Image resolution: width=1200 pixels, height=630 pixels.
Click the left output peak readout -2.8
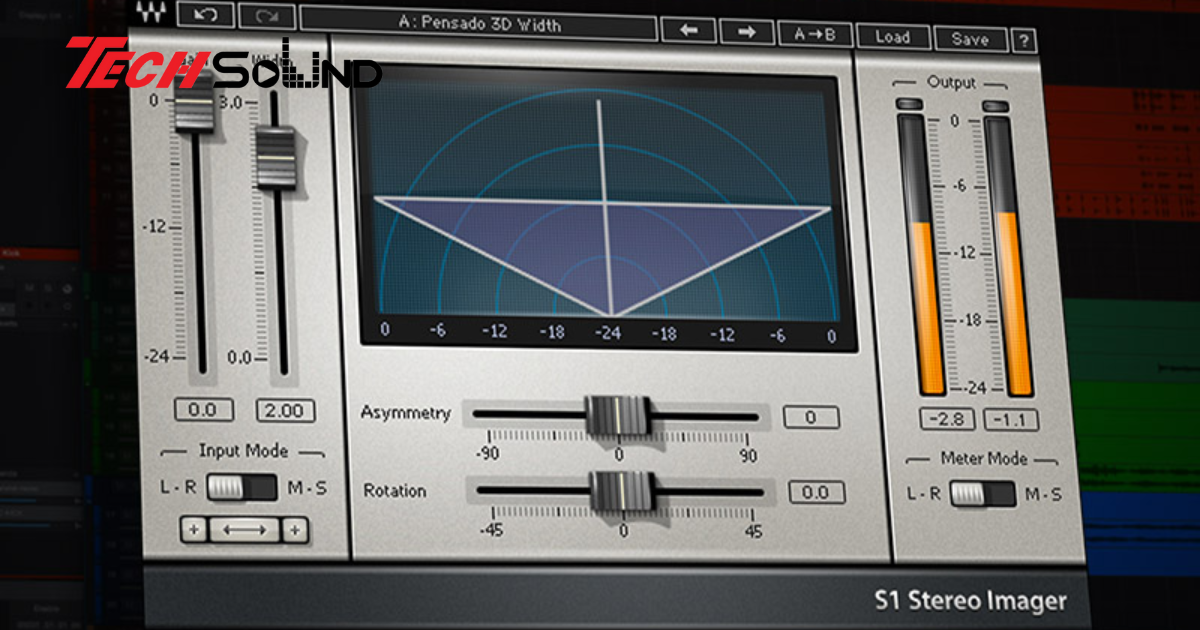coord(945,420)
